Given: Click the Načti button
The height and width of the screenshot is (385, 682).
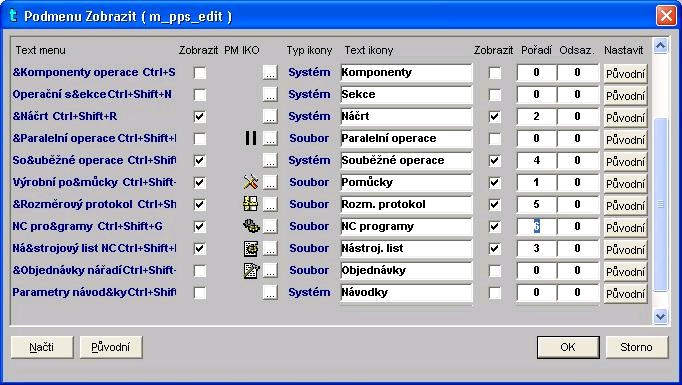Looking at the screenshot, I should pyautogui.click(x=42, y=347).
